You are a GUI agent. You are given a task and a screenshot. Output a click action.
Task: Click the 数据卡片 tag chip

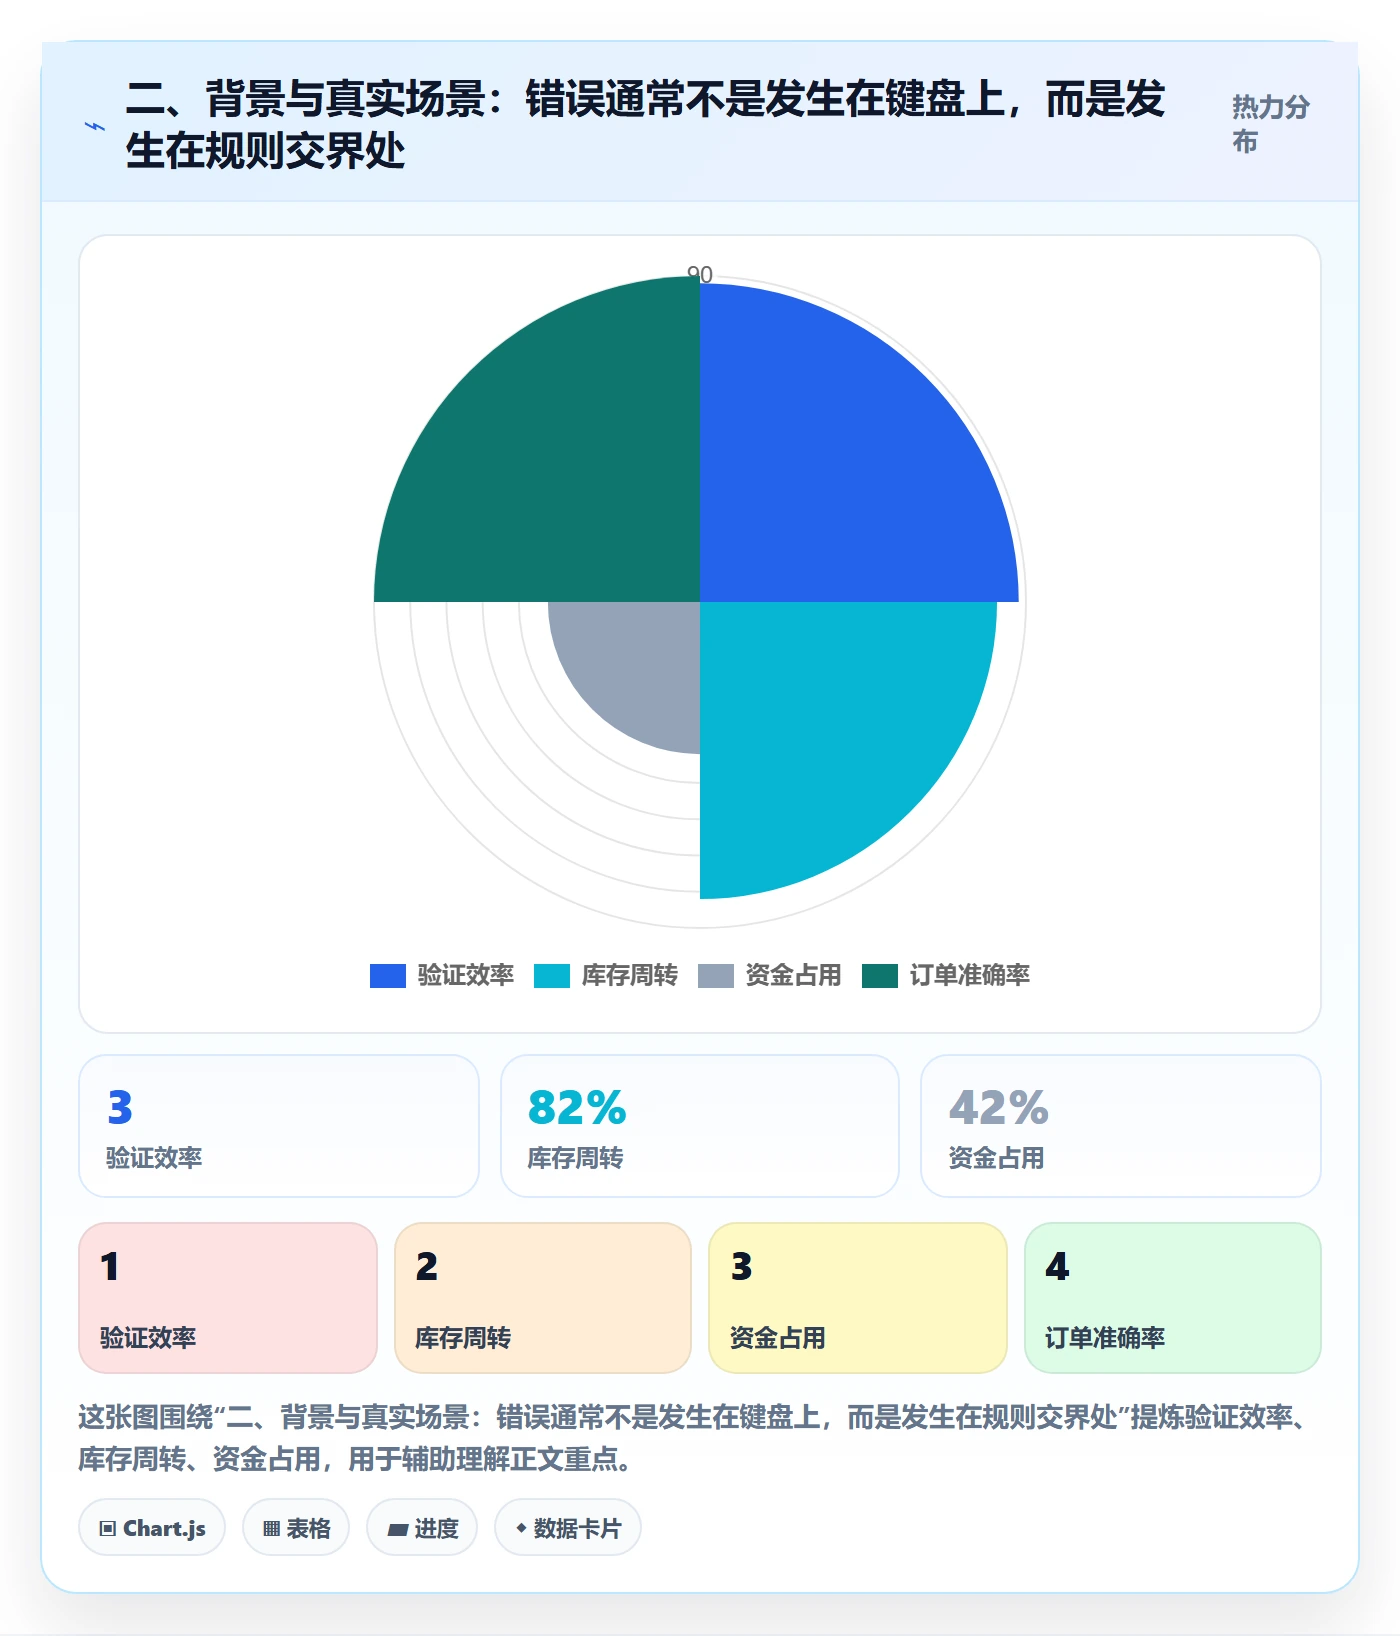coord(568,1528)
